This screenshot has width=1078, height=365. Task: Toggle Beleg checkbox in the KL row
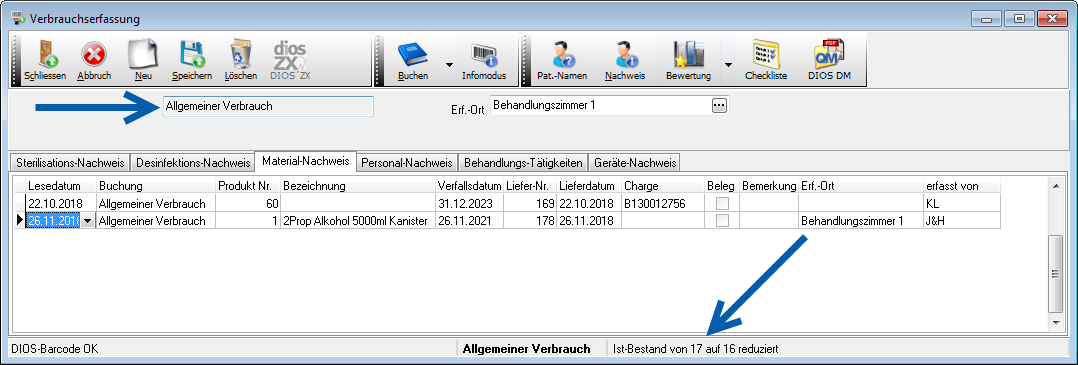point(722,203)
